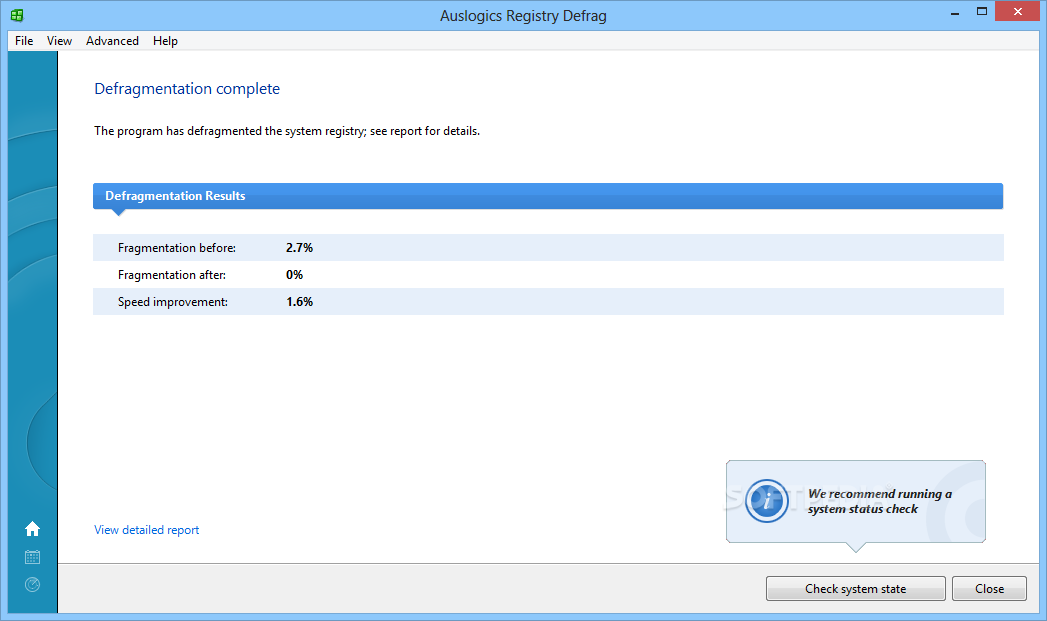This screenshot has width=1047, height=621.
Task: Close the window with the red X
Action: (x=1018, y=11)
